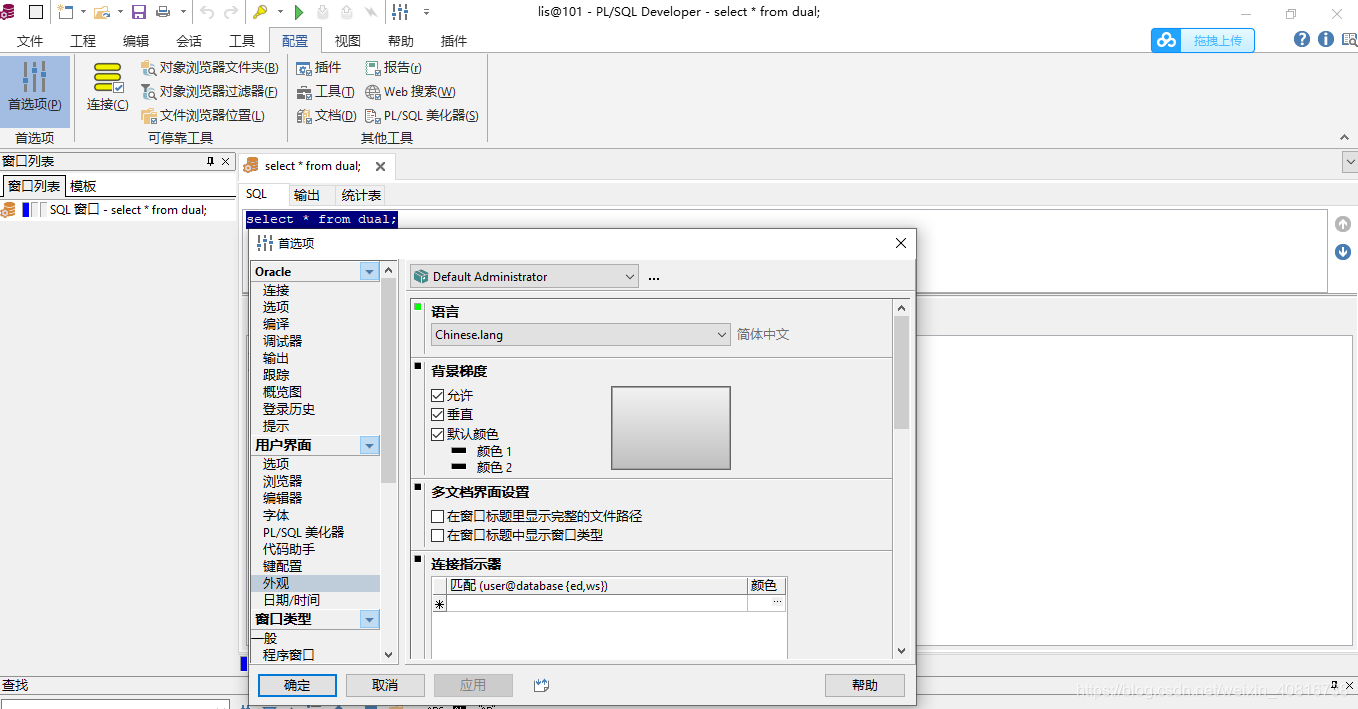Screen dimensions: 1358x709
Task: Select 键配置 in preferences tree
Action: tap(282, 566)
